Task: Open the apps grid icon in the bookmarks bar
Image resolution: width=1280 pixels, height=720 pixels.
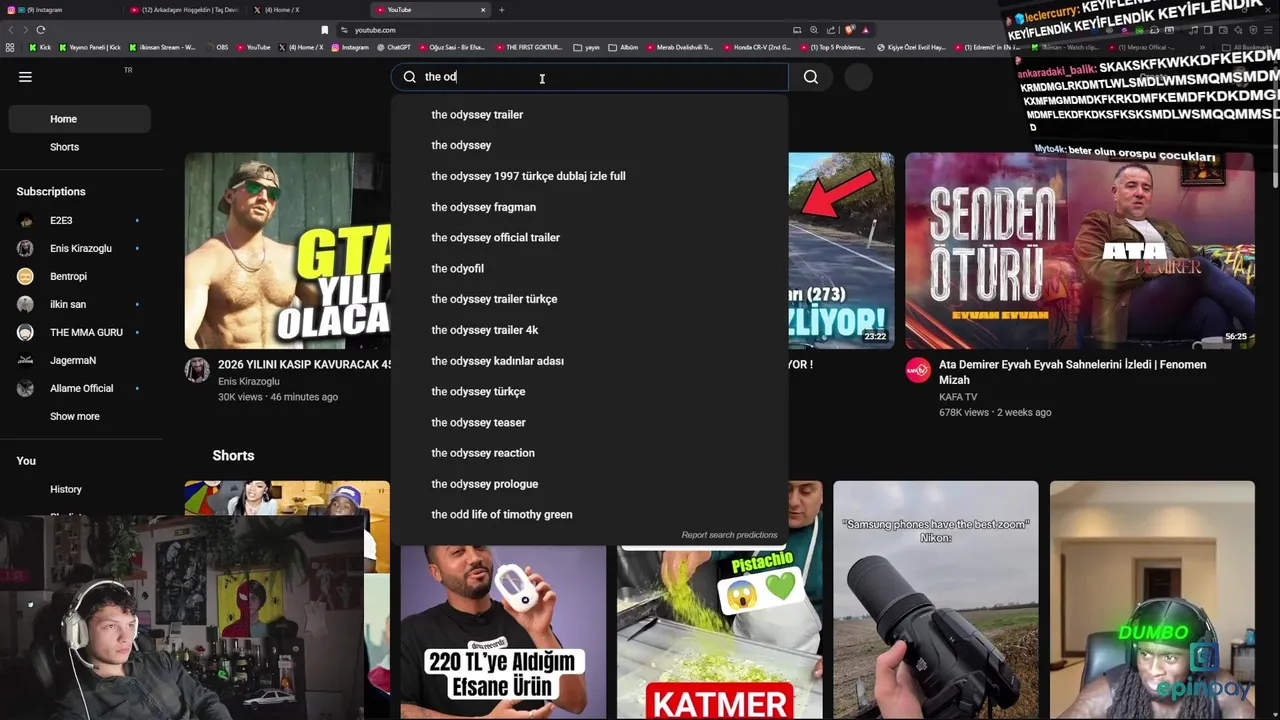Action: (x=10, y=47)
